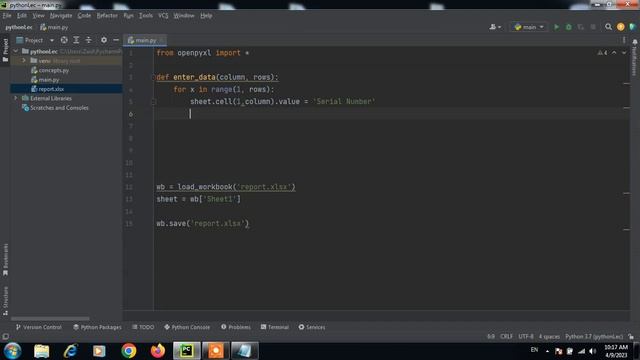Click the Project panel horizontal scrollbar

click(x=50, y=318)
